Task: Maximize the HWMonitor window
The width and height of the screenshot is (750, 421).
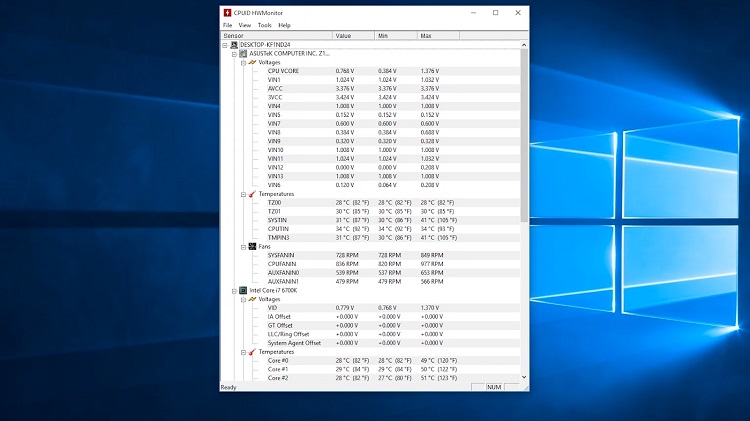Action: (x=496, y=13)
